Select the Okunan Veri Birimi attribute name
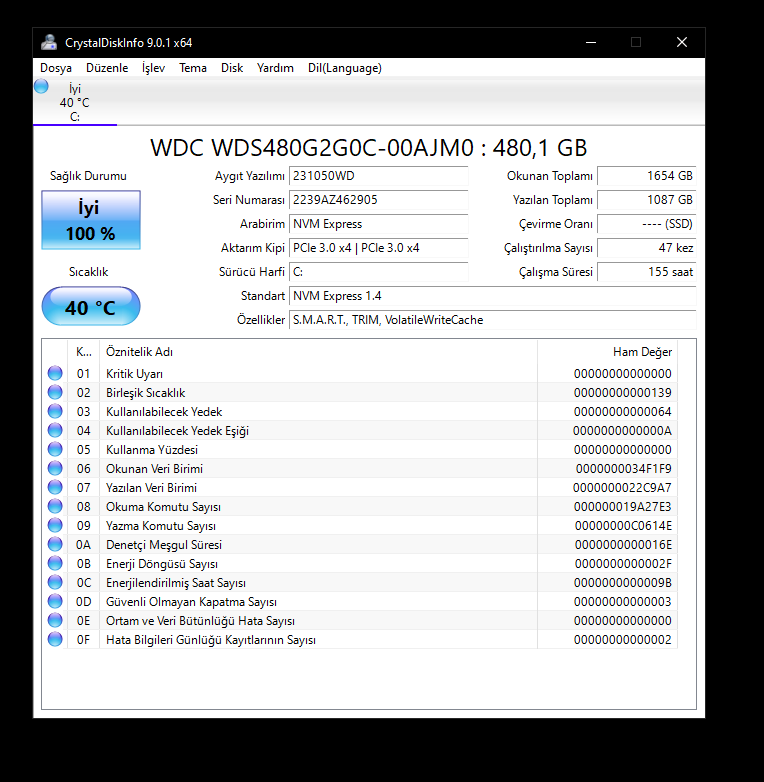This screenshot has width=764, height=782. click(154, 468)
